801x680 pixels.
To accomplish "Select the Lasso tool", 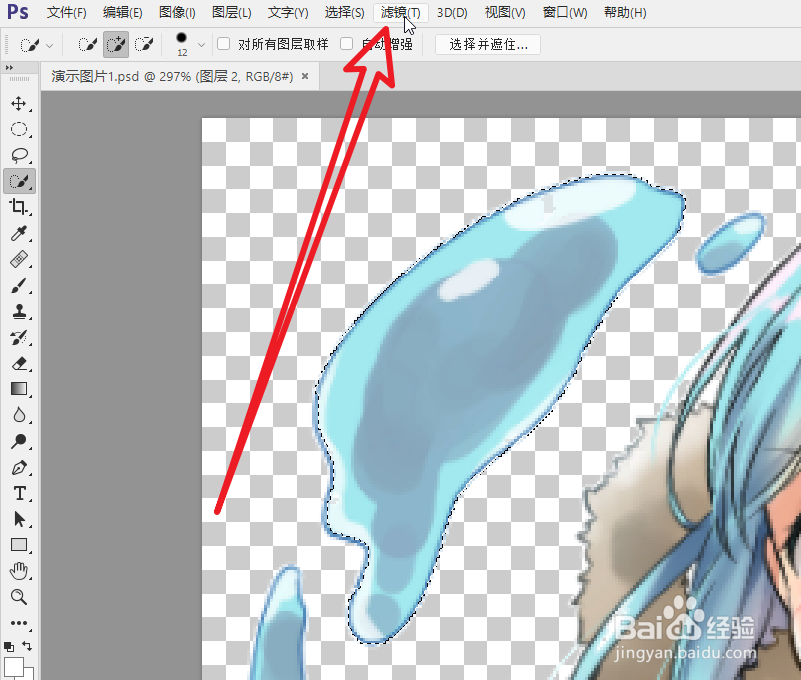I will click(x=19, y=155).
